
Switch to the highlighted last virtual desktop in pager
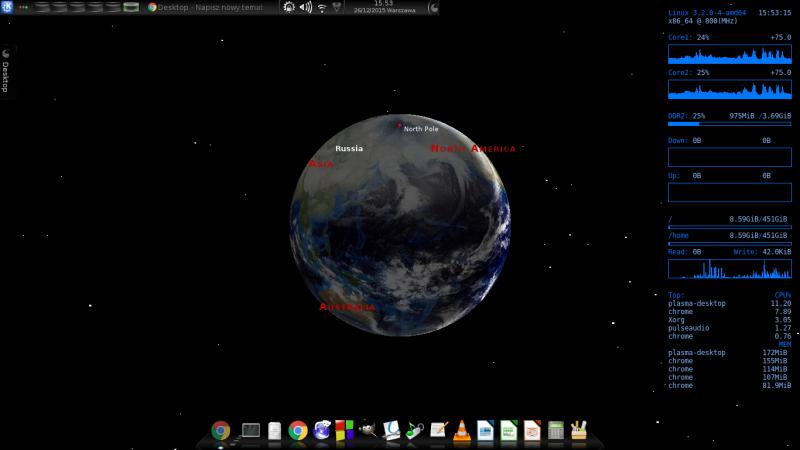[x=130, y=7]
